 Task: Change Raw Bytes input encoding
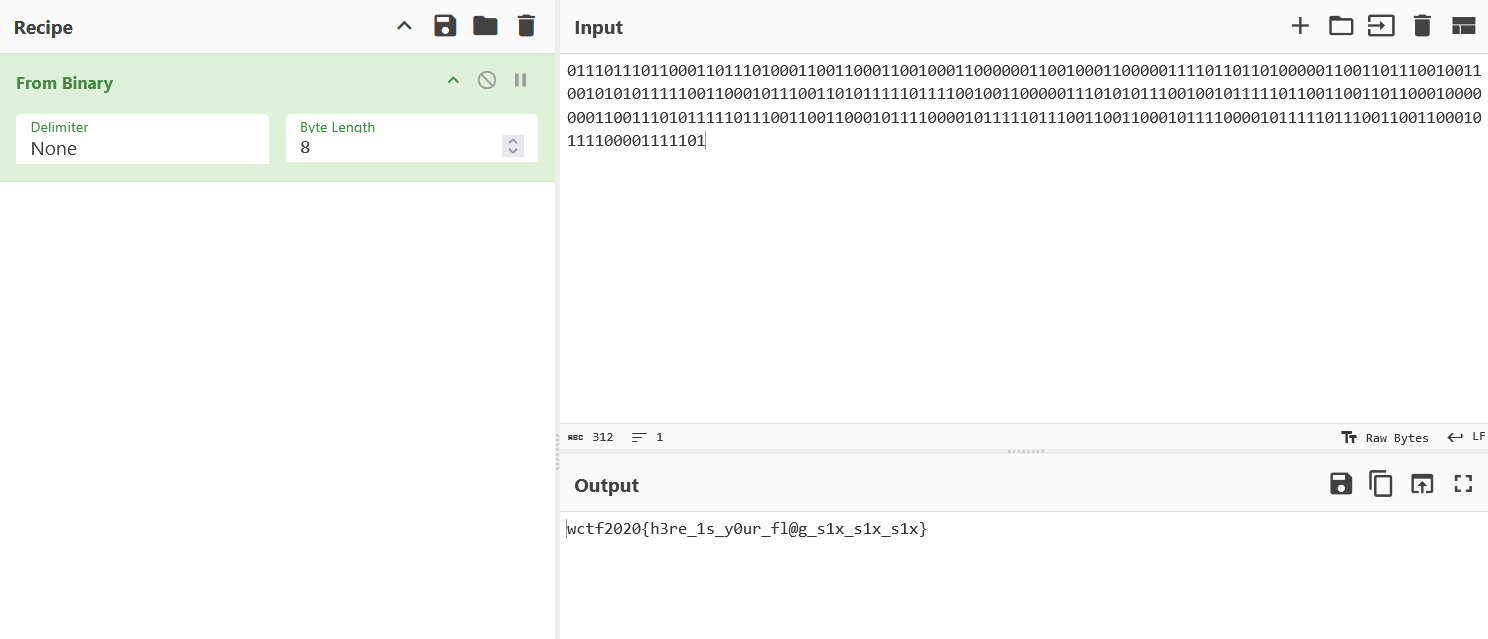[1385, 437]
